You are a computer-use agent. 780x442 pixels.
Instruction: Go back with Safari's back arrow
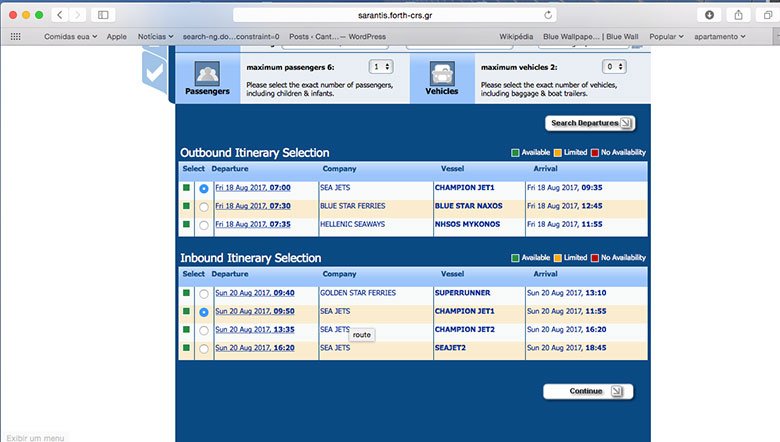pos(60,15)
